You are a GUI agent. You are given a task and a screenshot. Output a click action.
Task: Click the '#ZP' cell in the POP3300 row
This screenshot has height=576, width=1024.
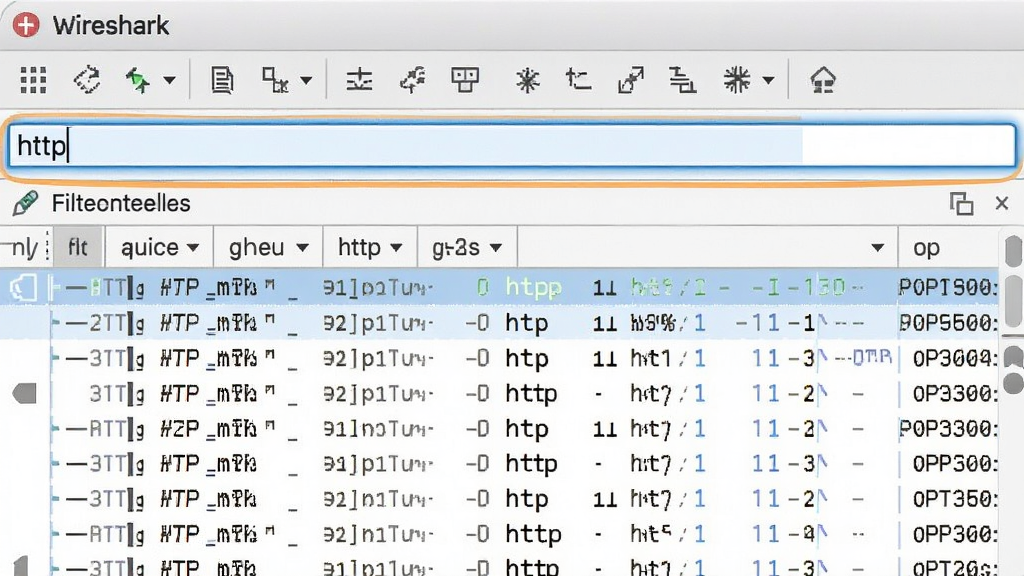tap(180, 428)
